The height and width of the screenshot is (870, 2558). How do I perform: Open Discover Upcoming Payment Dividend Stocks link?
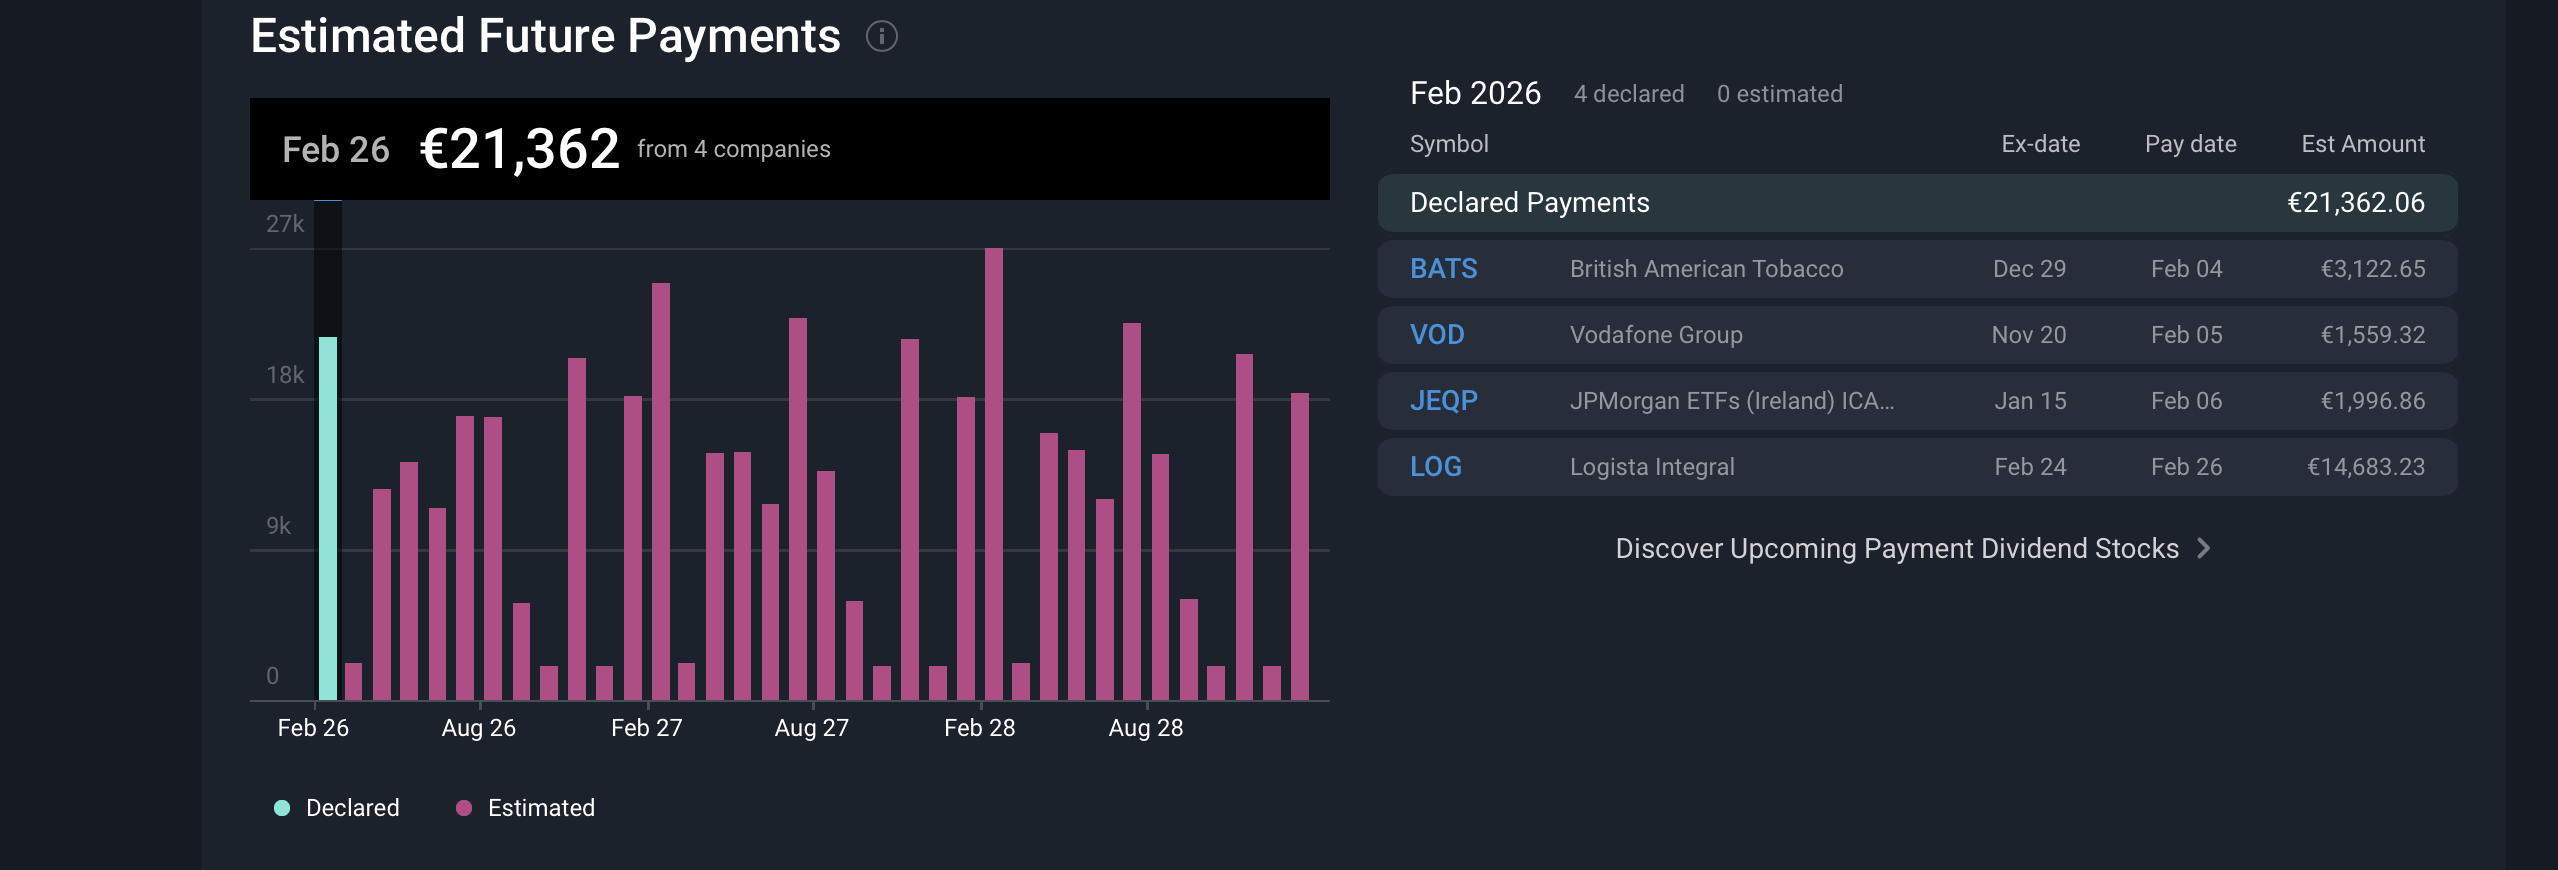pos(1896,549)
